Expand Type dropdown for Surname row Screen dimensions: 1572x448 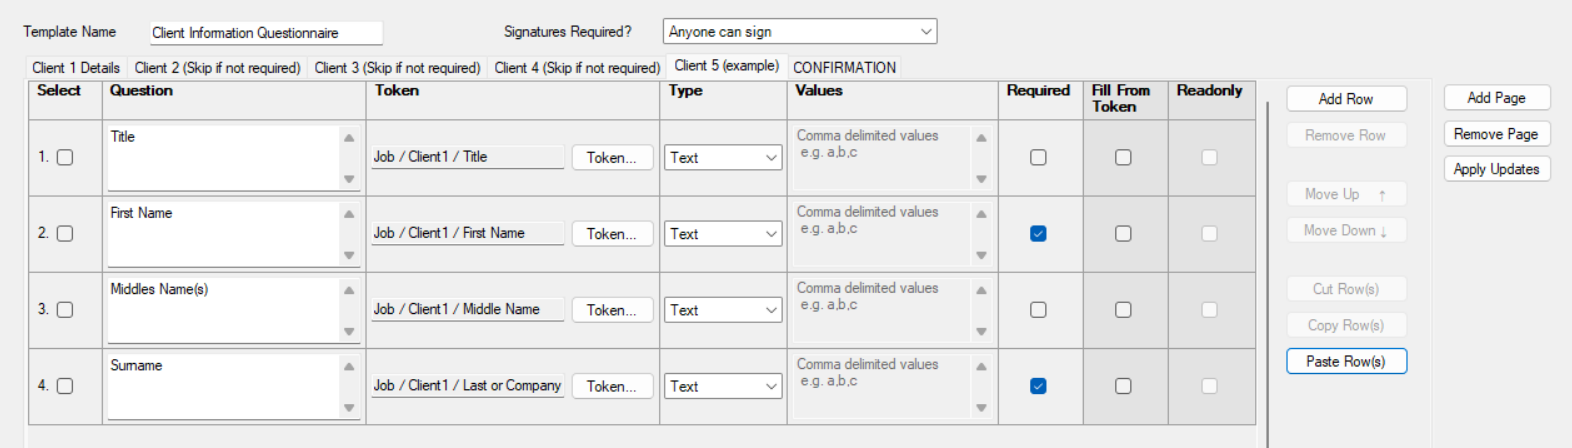723,386
